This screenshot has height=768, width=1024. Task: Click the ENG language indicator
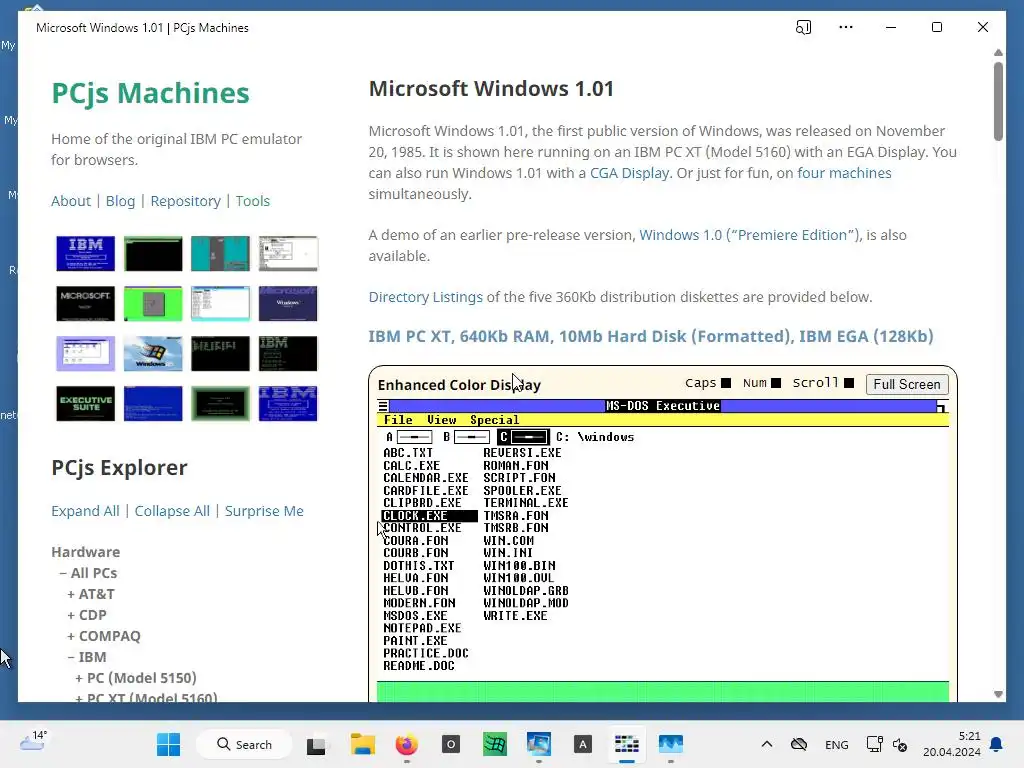[x=837, y=744]
